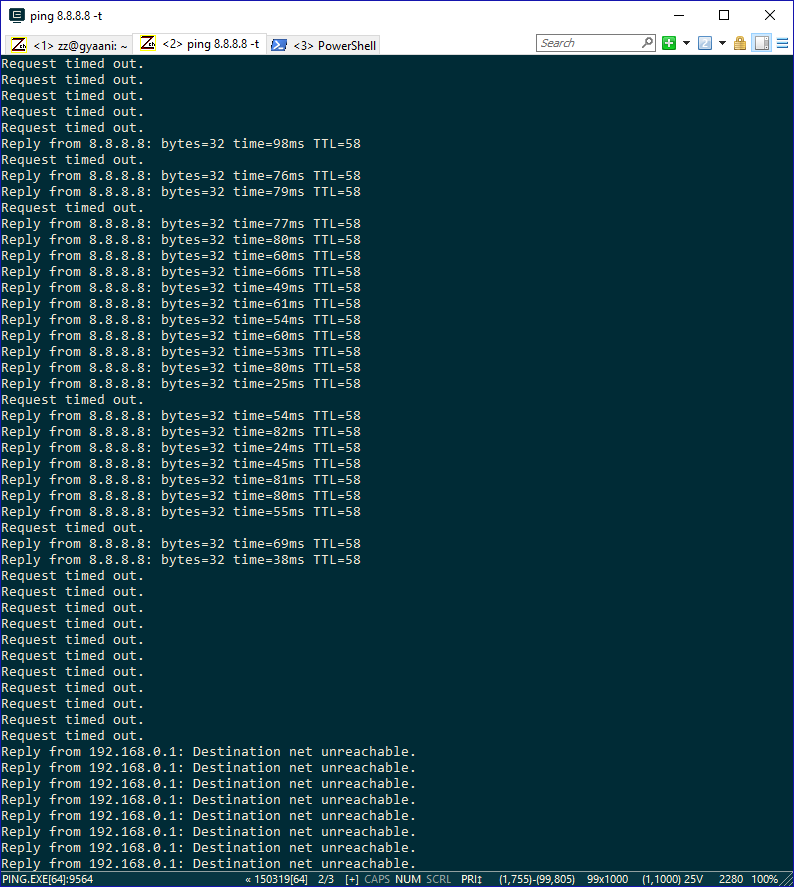Select the ping 8.8.8.8 -t tab
The width and height of the screenshot is (794, 887).
[200, 44]
